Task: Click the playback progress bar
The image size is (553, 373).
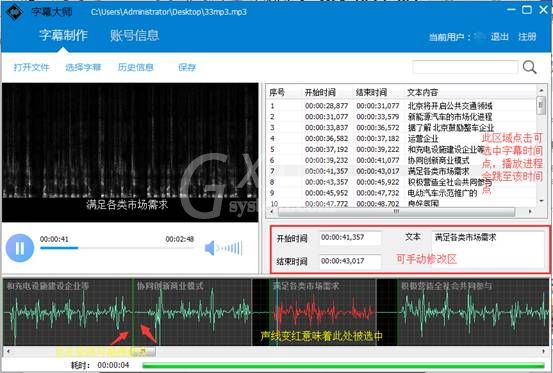Action: click(x=117, y=248)
